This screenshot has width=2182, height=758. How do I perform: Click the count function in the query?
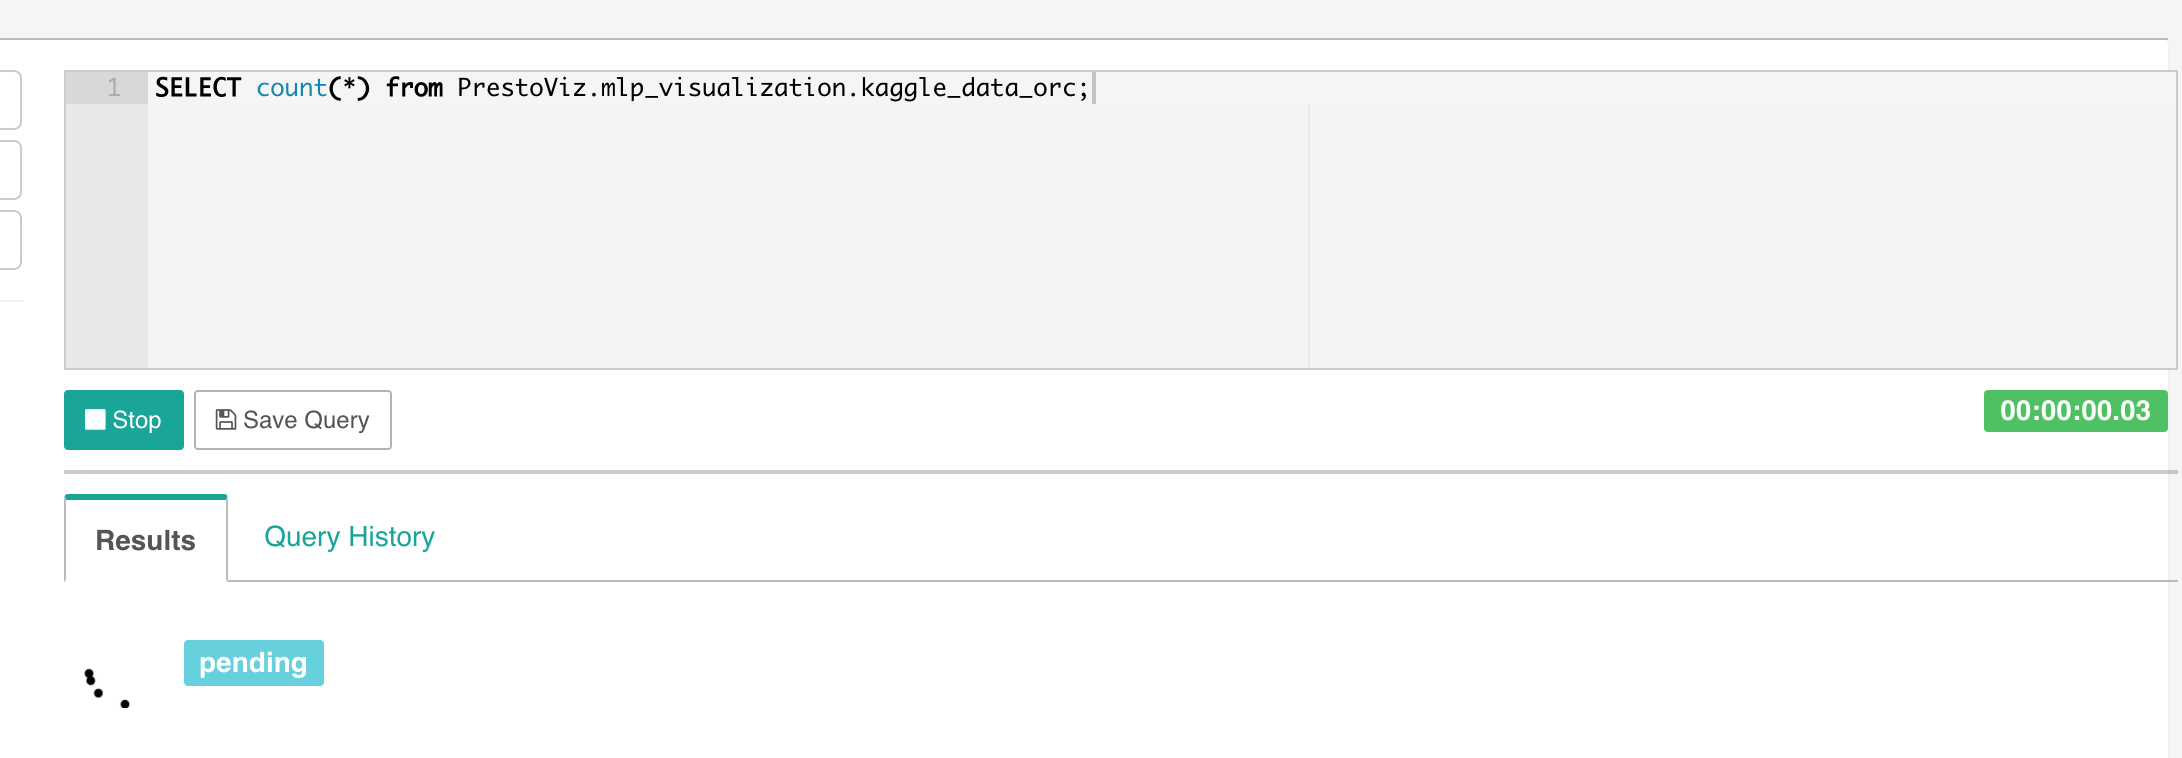(x=291, y=88)
